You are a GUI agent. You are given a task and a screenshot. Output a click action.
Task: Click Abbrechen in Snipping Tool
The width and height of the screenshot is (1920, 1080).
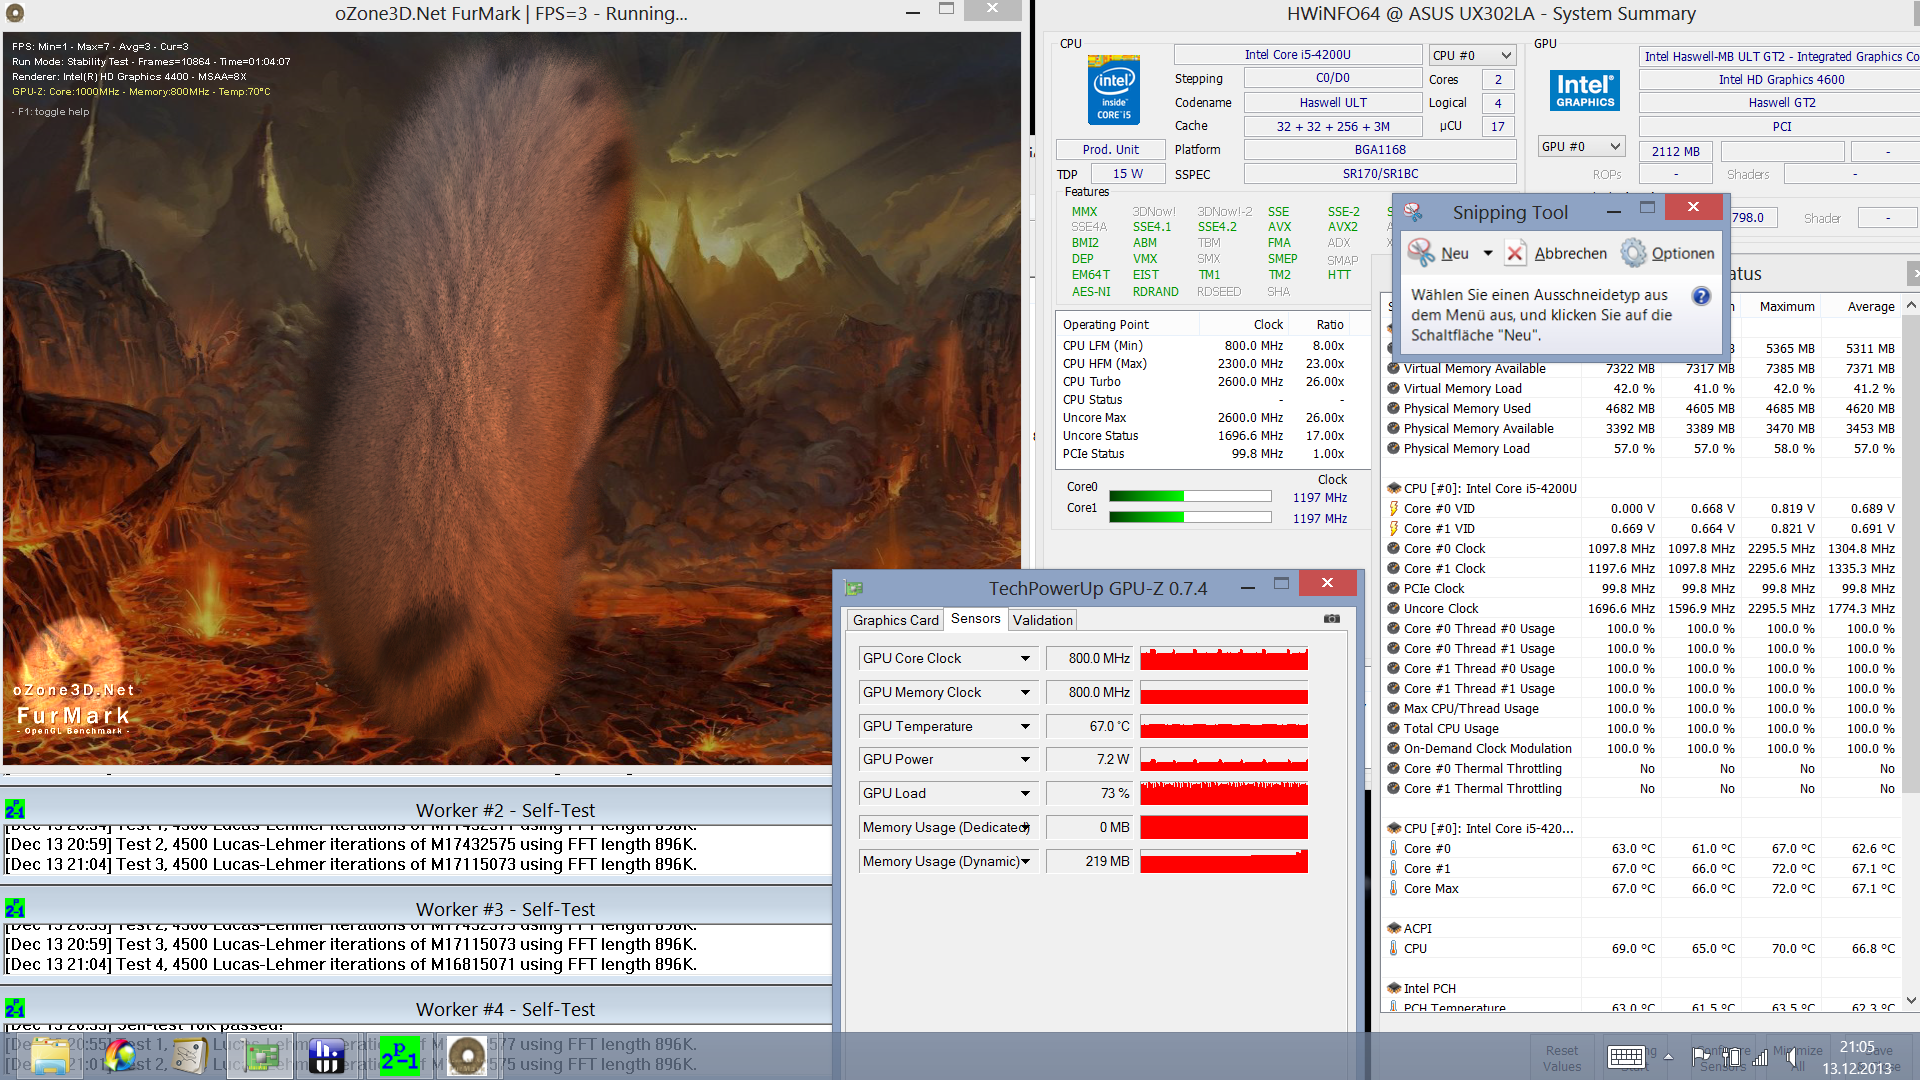pyautogui.click(x=1557, y=254)
